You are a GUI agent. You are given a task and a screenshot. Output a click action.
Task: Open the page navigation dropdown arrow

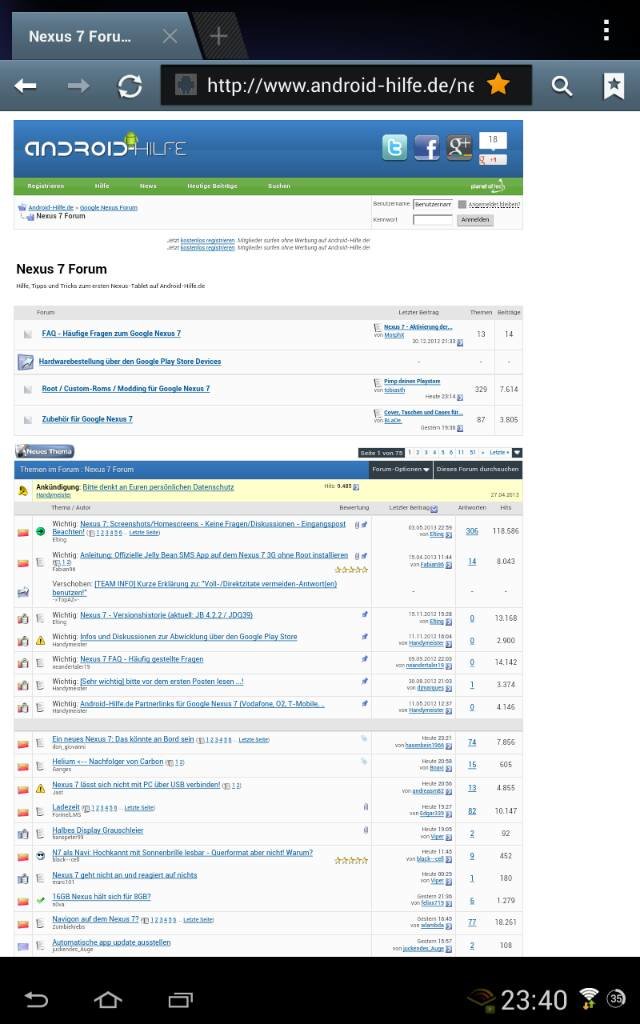(517, 453)
